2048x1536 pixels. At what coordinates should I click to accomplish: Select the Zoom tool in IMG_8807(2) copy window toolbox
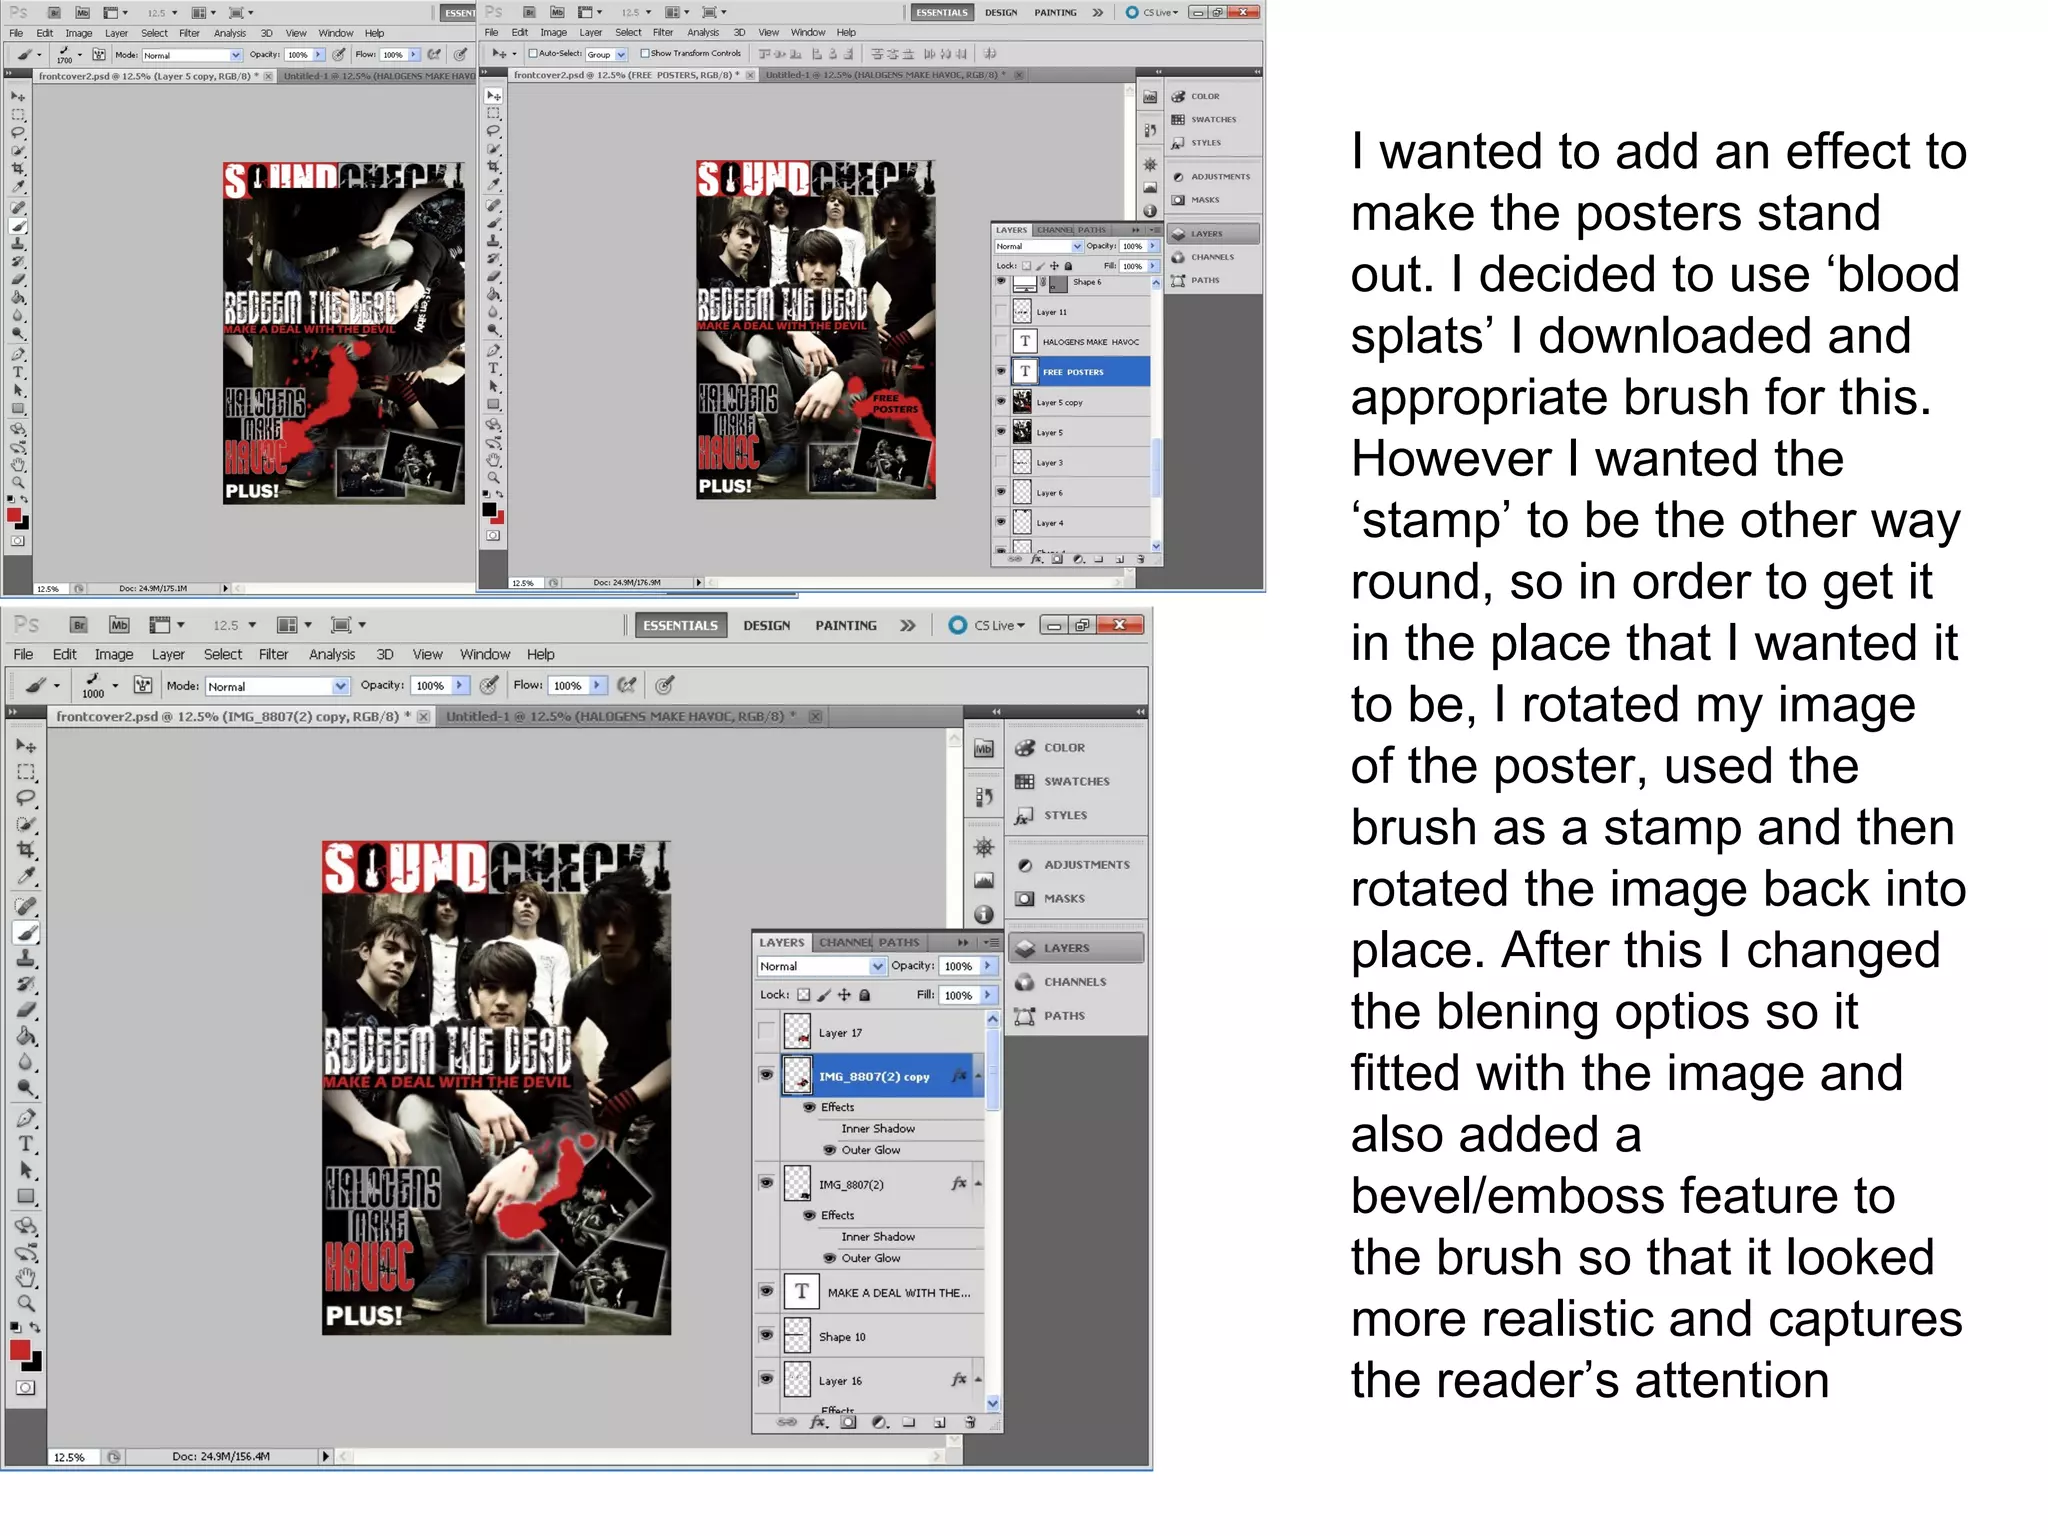pos(26,1304)
